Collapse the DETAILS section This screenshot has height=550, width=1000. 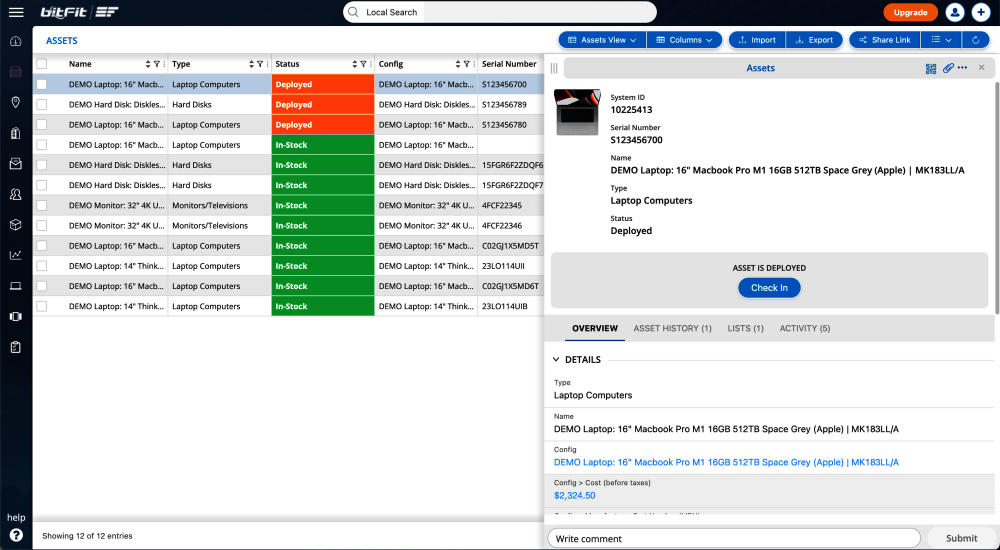click(x=557, y=360)
